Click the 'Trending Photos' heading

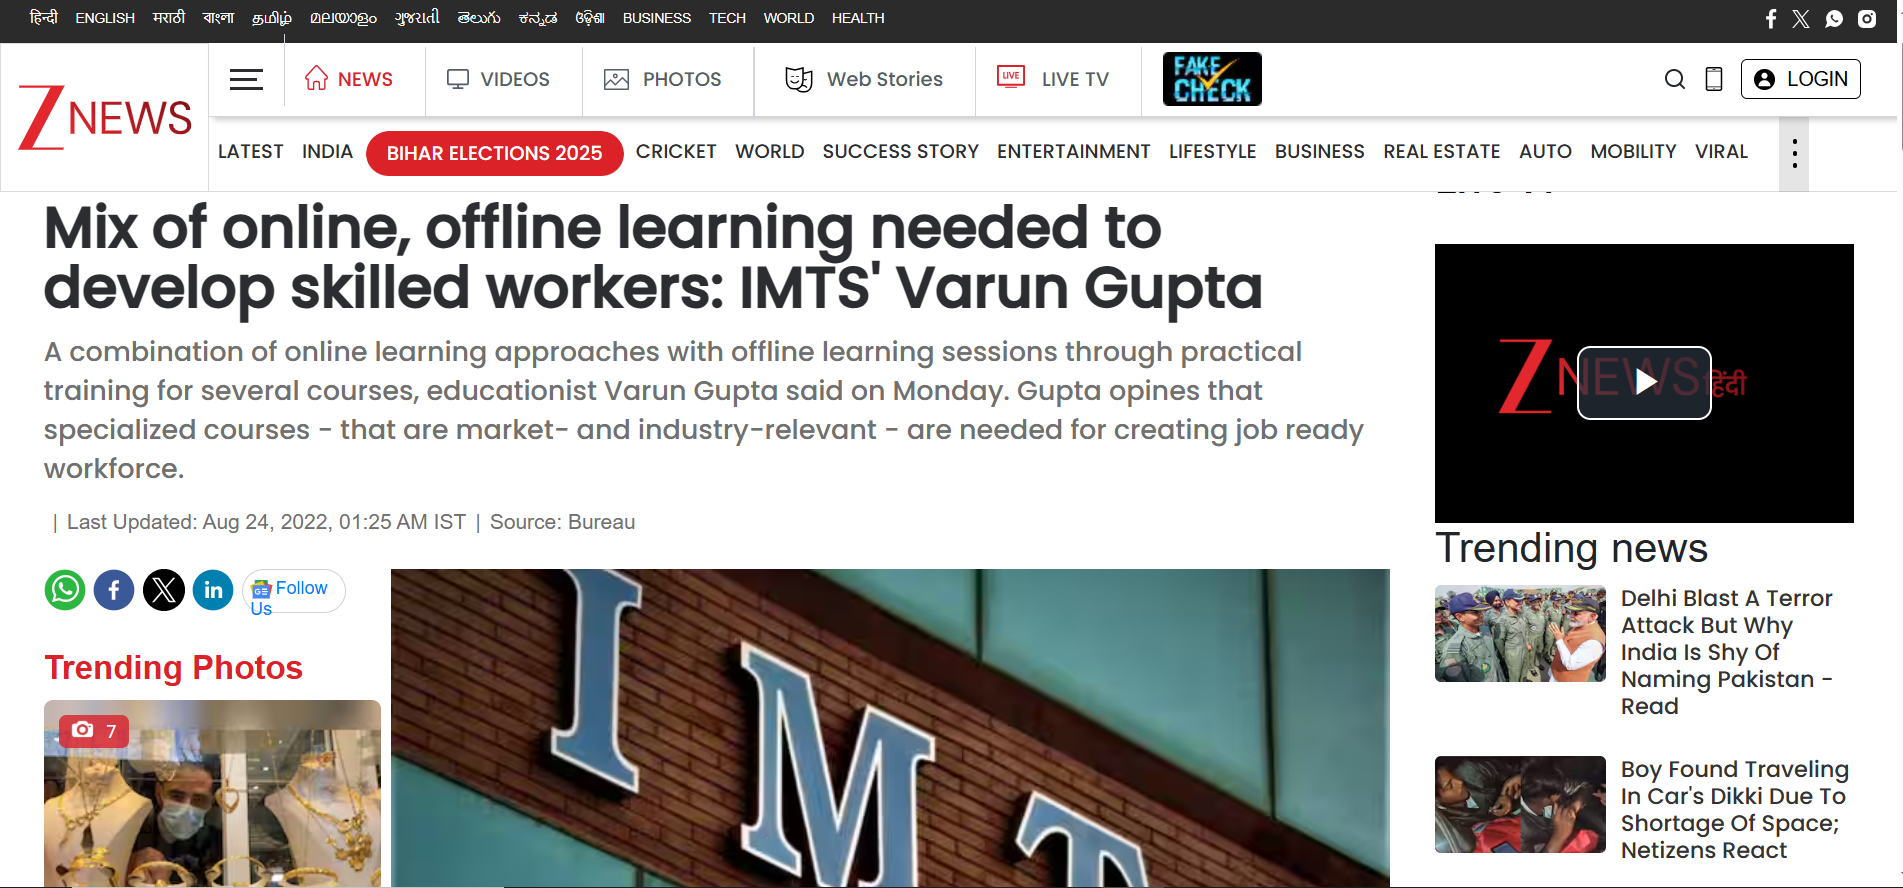click(x=173, y=667)
